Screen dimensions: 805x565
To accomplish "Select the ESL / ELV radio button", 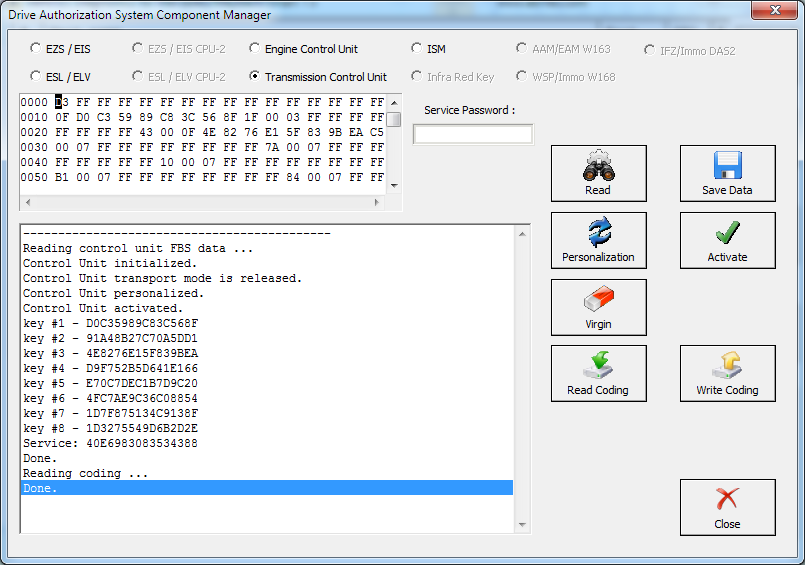I will click(x=35, y=76).
